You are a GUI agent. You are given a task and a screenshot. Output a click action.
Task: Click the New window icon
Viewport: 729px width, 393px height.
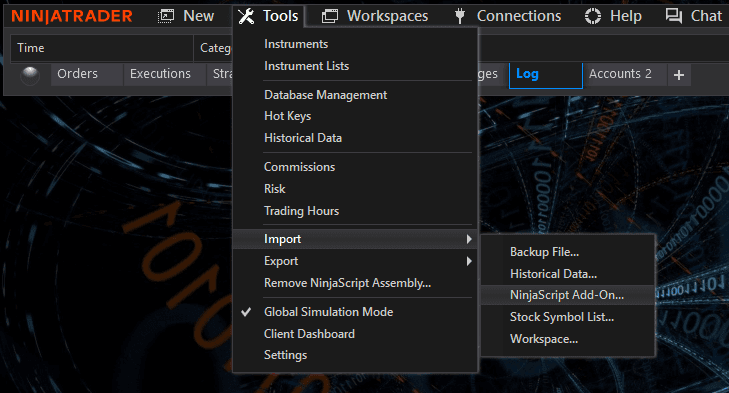(x=166, y=16)
